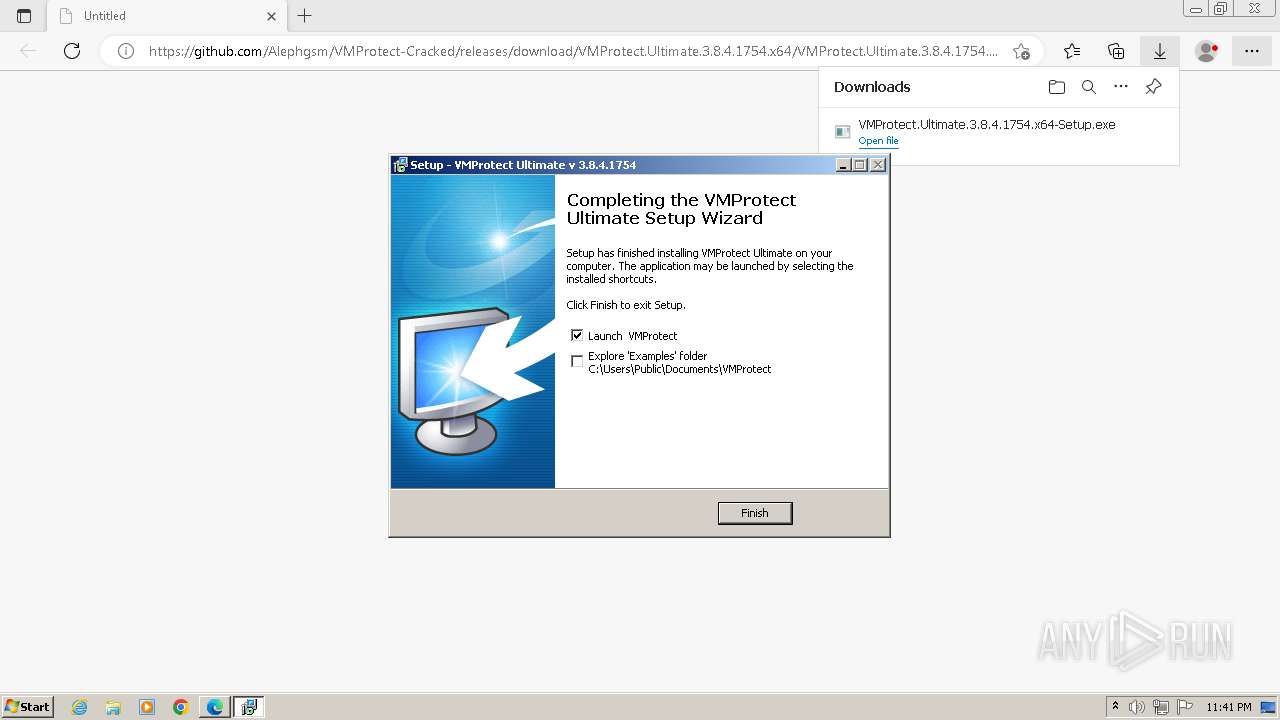The width and height of the screenshot is (1280, 720).
Task: Click the 11:41 PM system clock
Action: click(1229, 707)
